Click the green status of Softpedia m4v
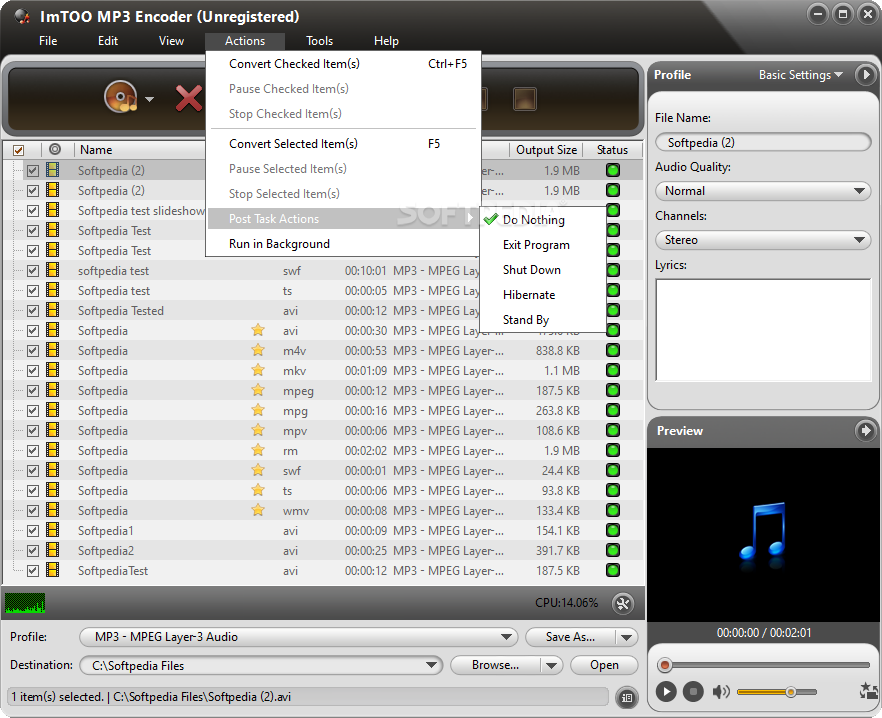This screenshot has height=718, width=882. (613, 351)
